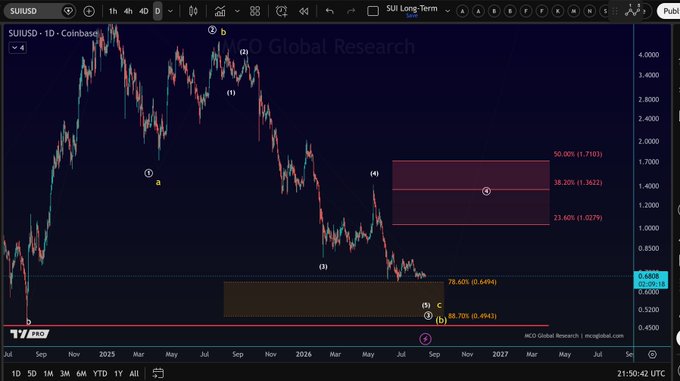The height and width of the screenshot is (381, 680).
Task: Select the (3) wave label
Action: 323,267
